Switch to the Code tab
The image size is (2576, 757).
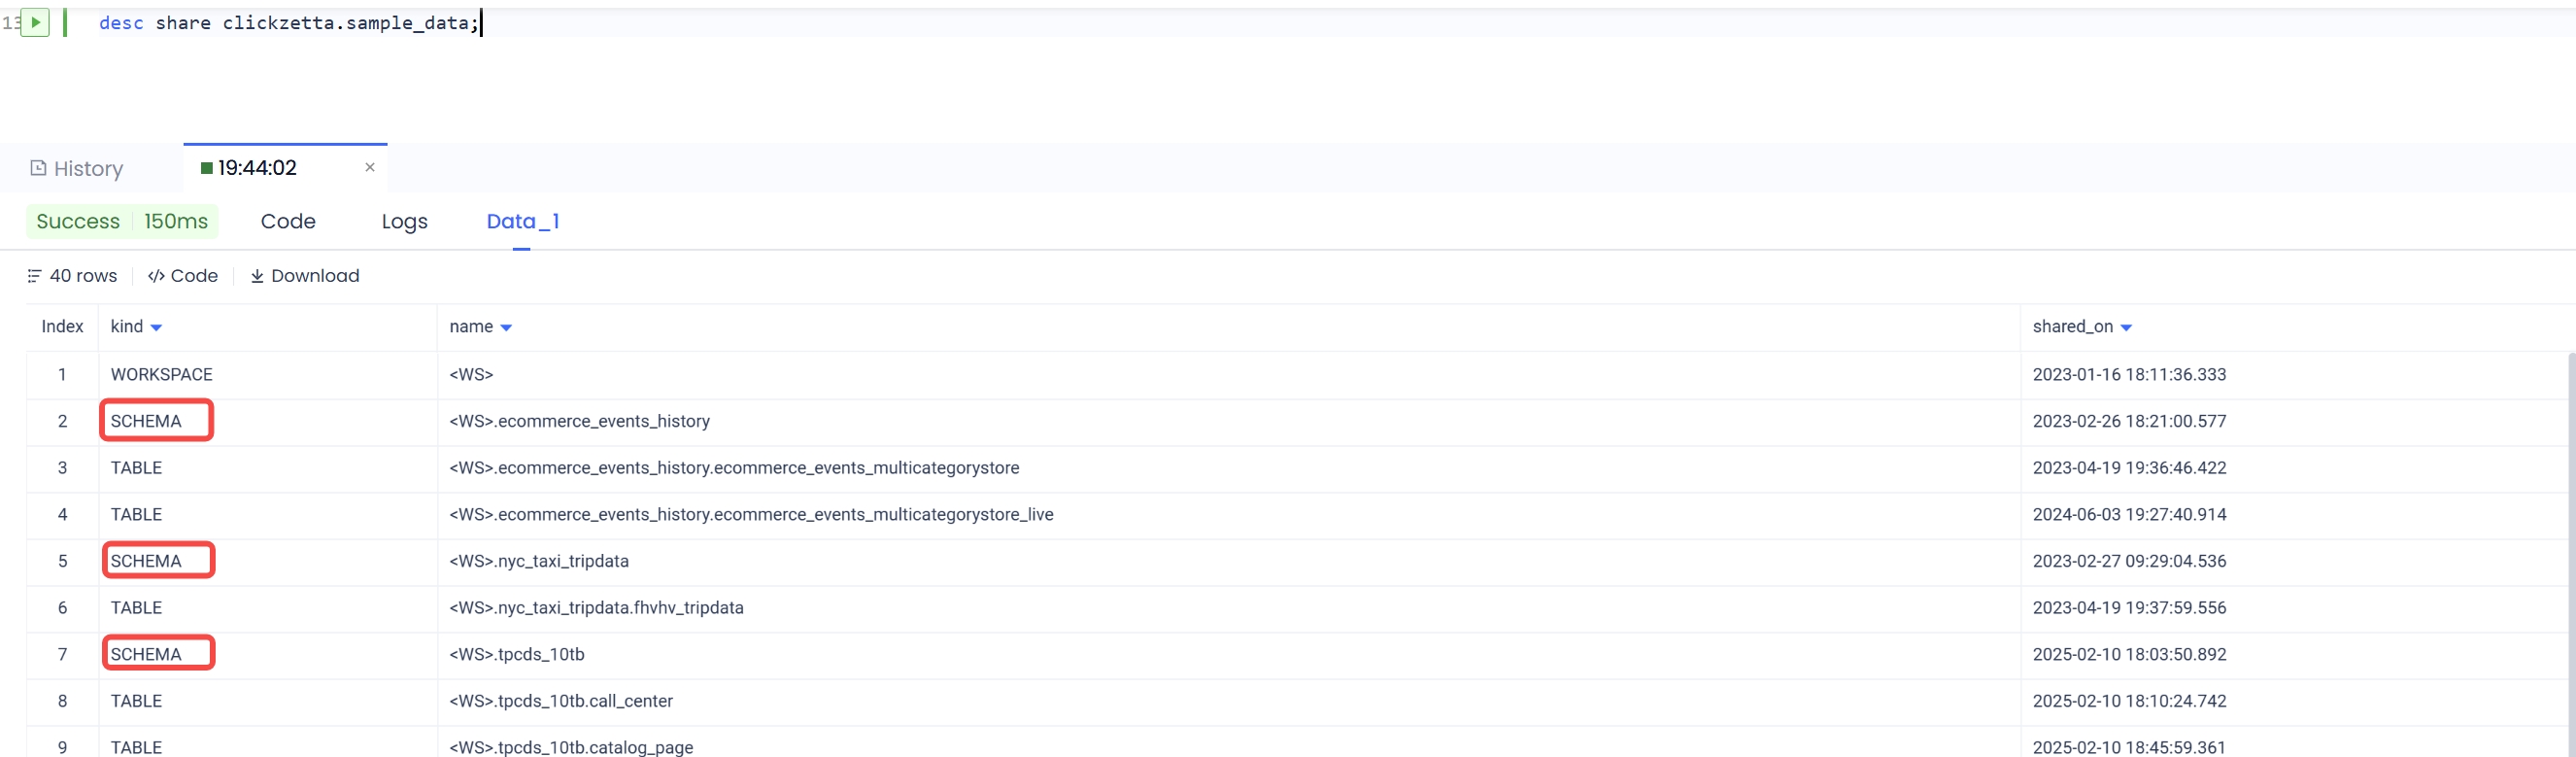click(x=288, y=221)
